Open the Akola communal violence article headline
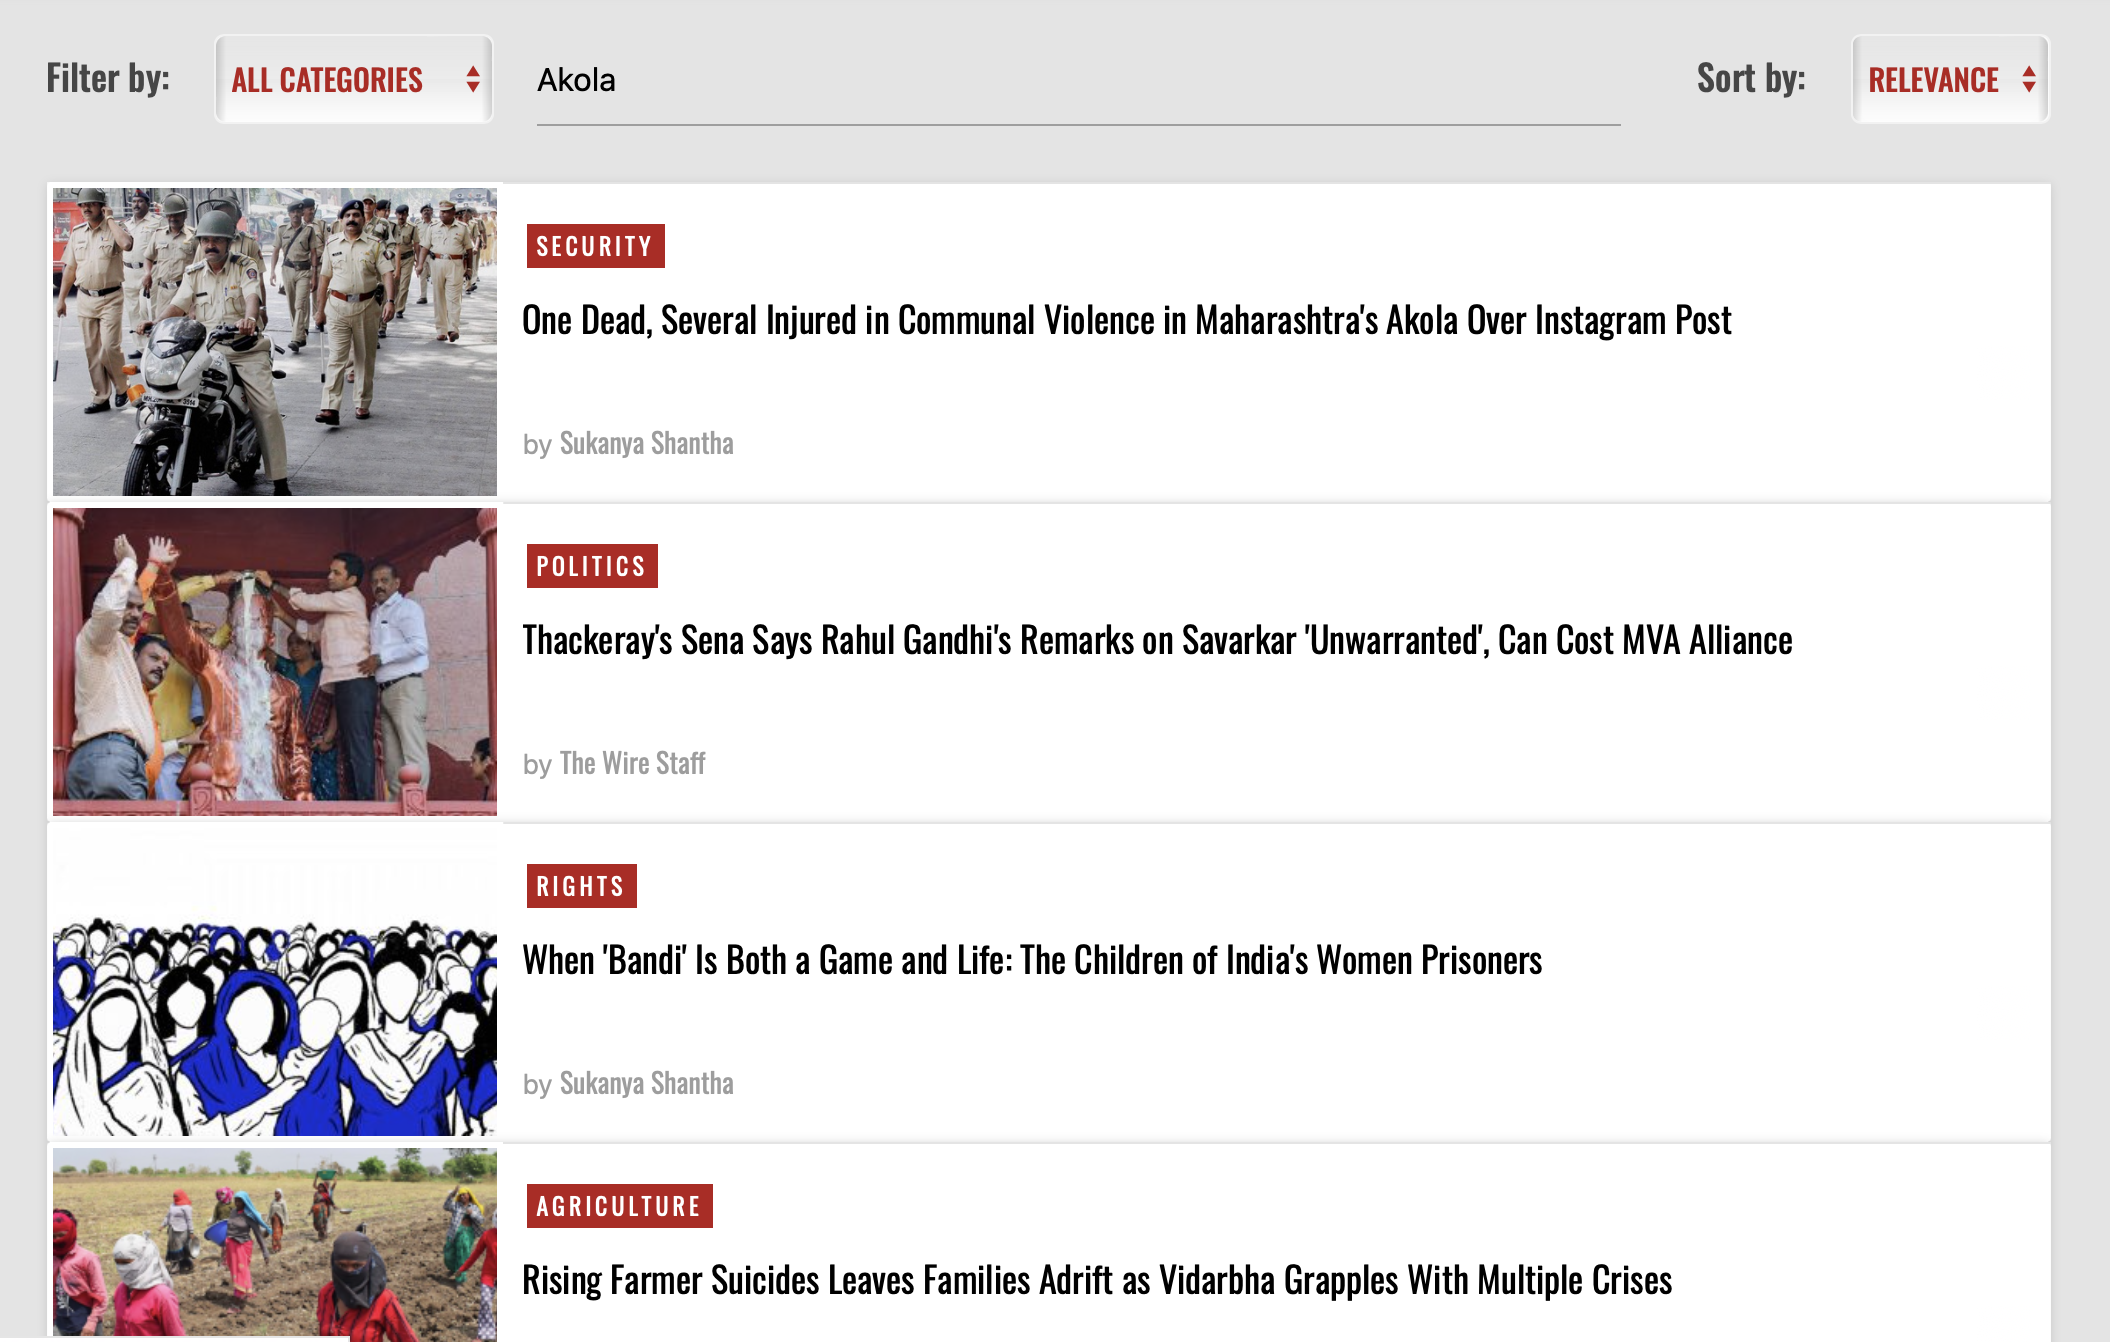 coord(1126,321)
